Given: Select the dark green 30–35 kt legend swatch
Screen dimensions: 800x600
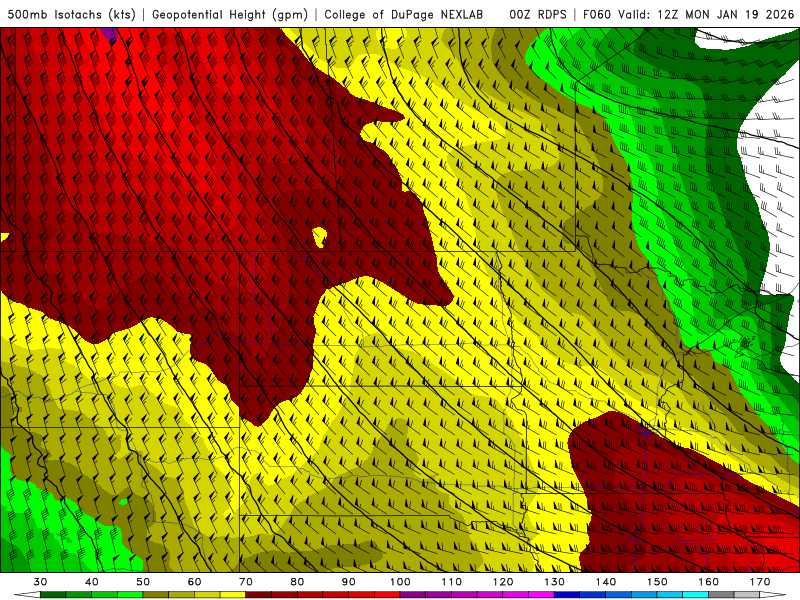Looking at the screenshot, I should (53, 595).
